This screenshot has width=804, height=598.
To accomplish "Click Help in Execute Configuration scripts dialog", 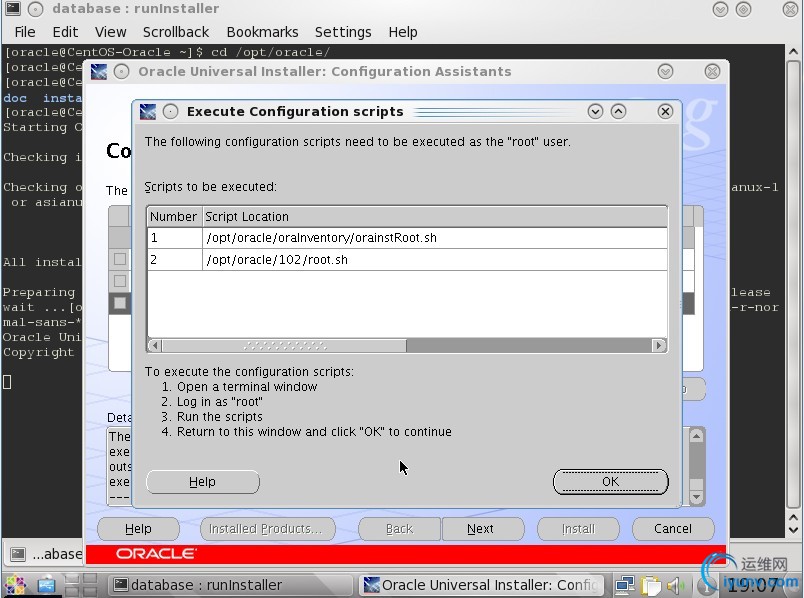I will point(203,482).
